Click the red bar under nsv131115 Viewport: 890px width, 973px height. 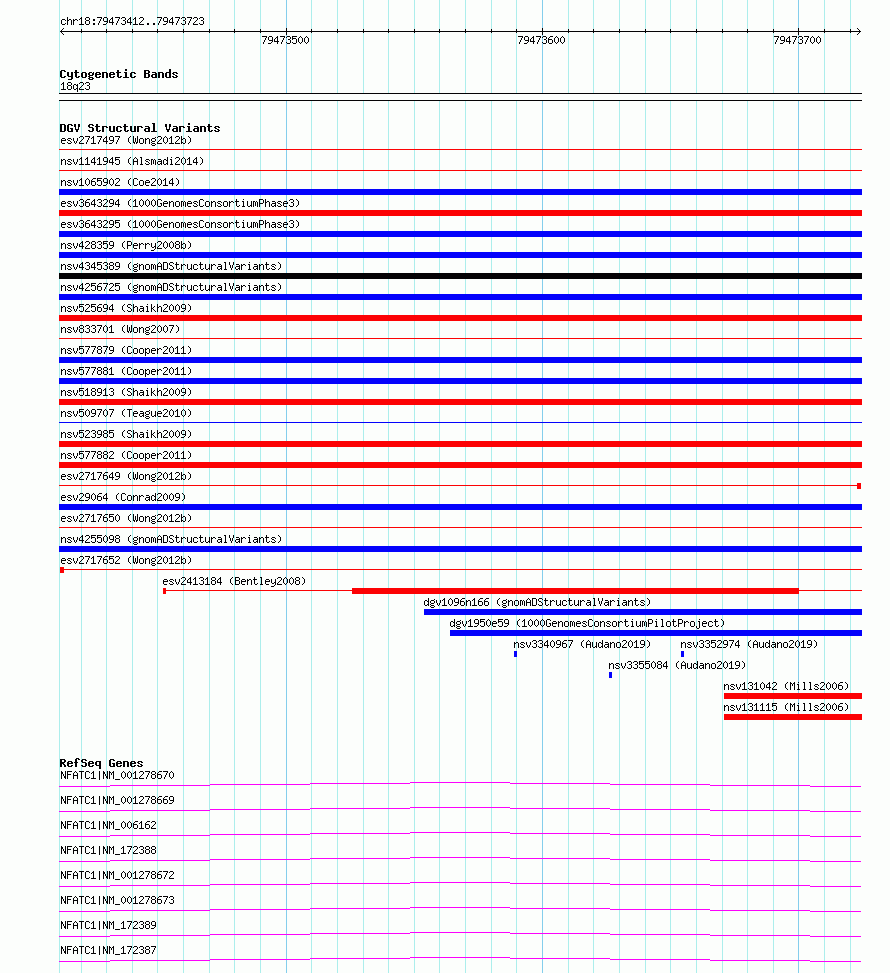click(x=793, y=717)
